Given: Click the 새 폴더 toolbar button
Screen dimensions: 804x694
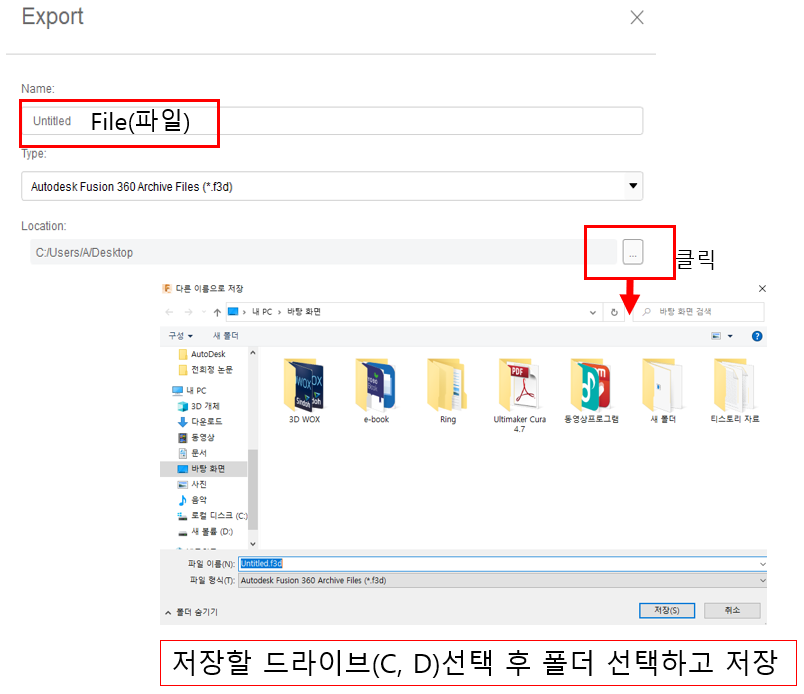Looking at the screenshot, I should 226,336.
